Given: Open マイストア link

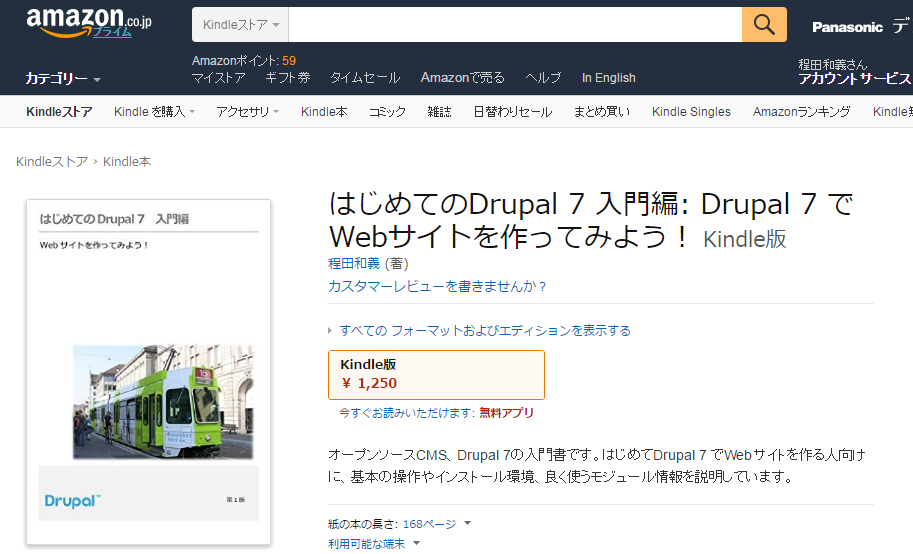Looking at the screenshot, I should [218, 77].
